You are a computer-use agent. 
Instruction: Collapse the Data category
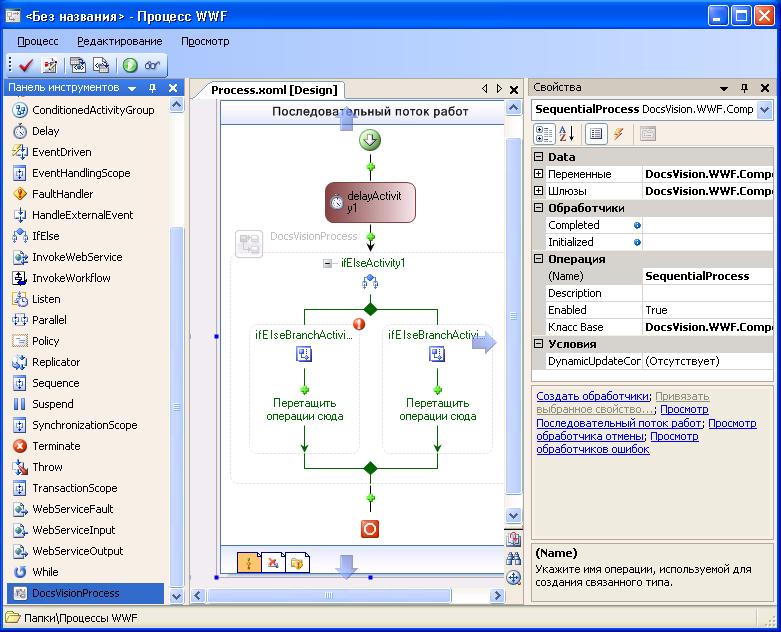pyautogui.click(x=538, y=156)
